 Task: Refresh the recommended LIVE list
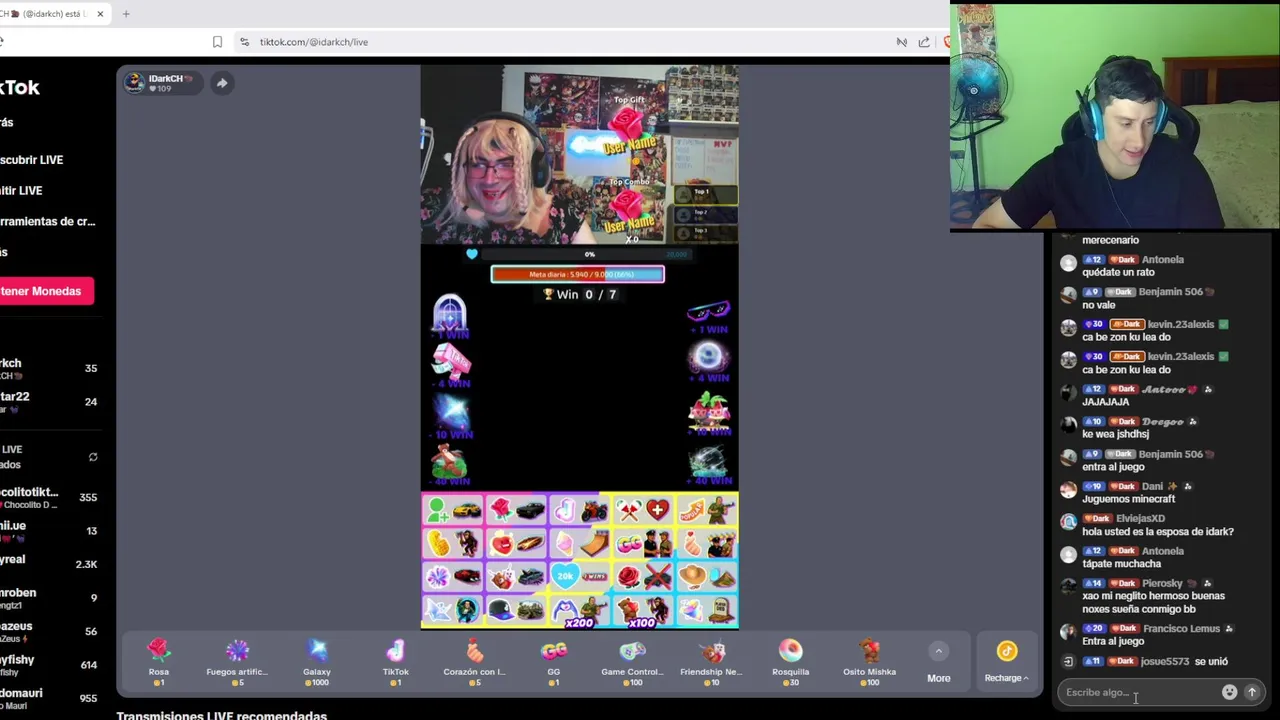pos(93,457)
